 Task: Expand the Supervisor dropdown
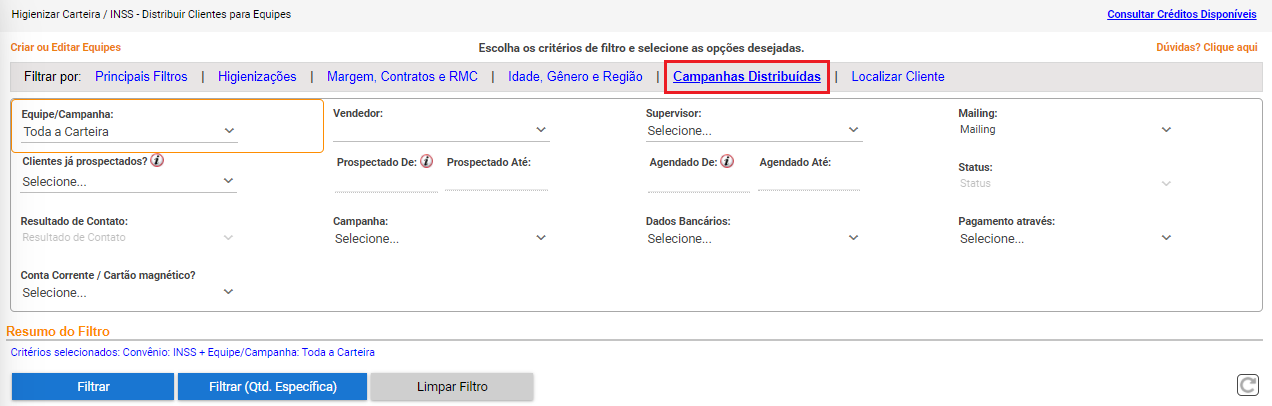(754, 130)
